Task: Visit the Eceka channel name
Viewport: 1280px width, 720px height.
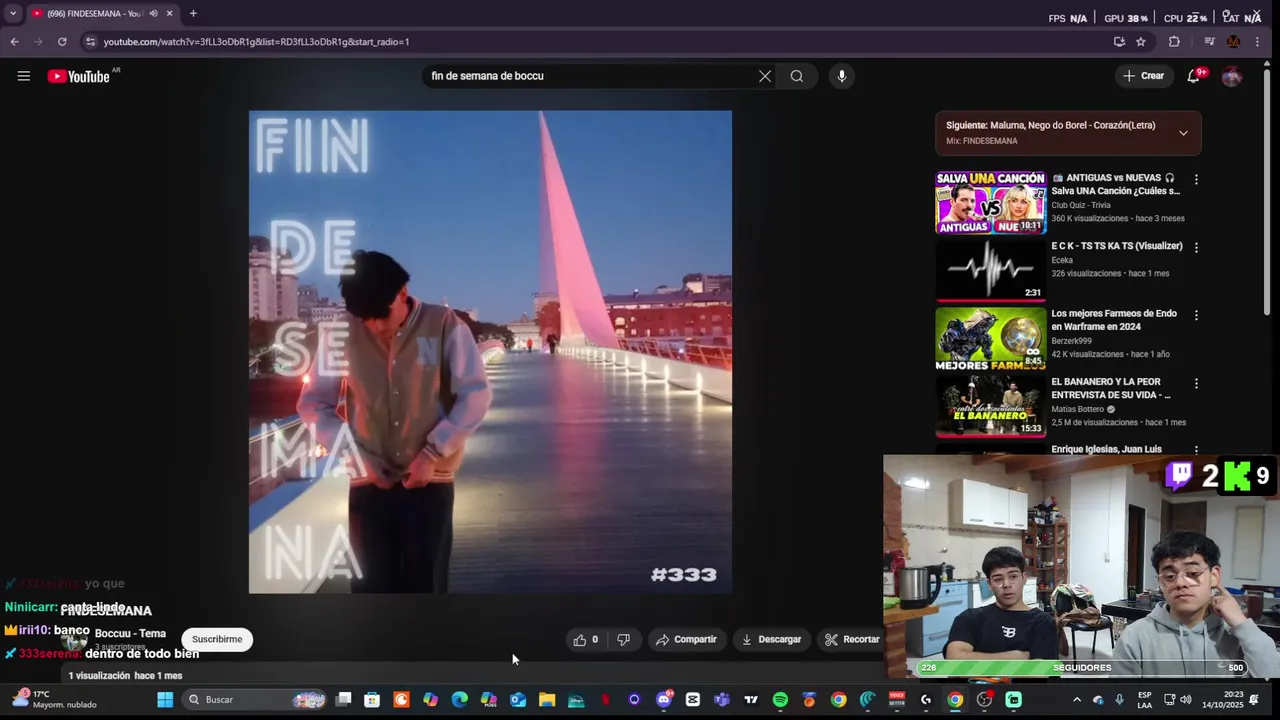Action: pyautogui.click(x=1062, y=260)
